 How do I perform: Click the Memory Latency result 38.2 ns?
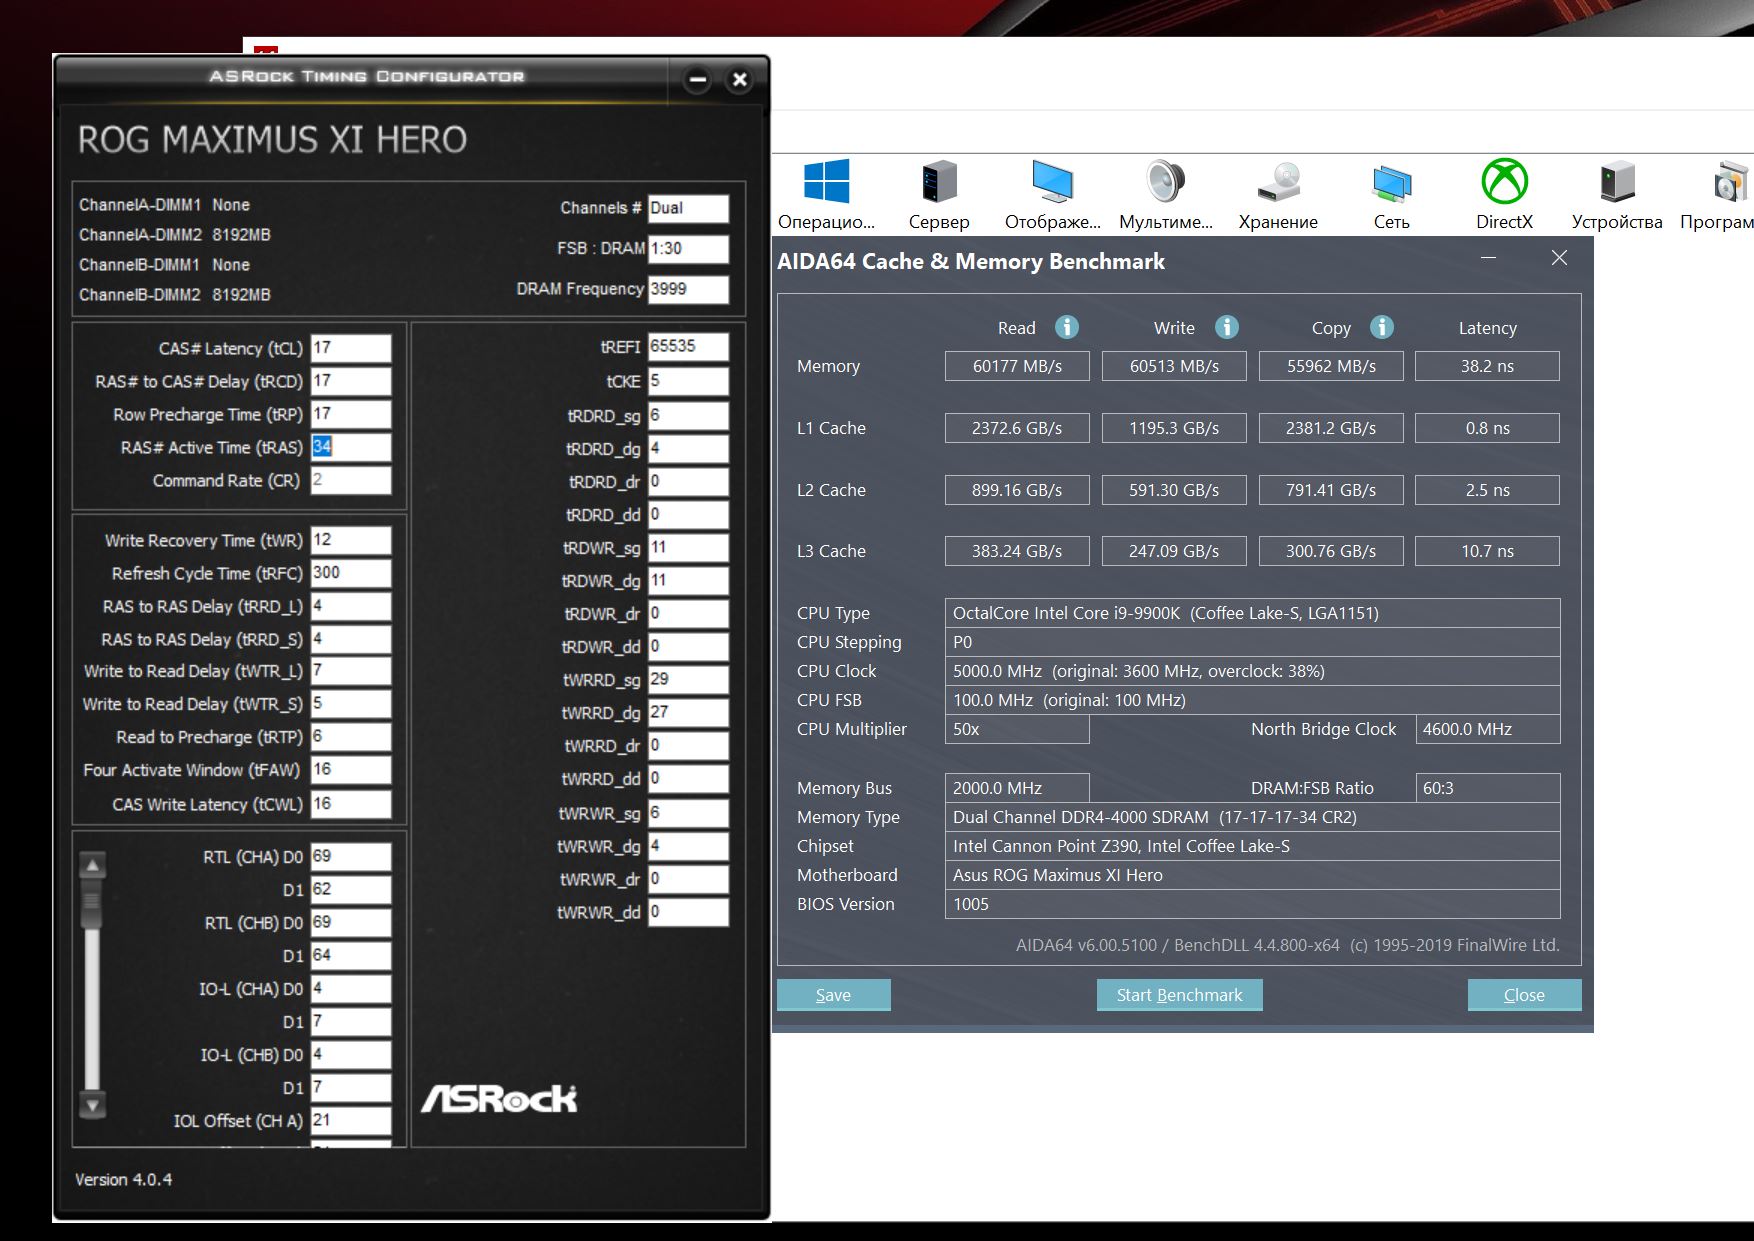[x=1487, y=366]
